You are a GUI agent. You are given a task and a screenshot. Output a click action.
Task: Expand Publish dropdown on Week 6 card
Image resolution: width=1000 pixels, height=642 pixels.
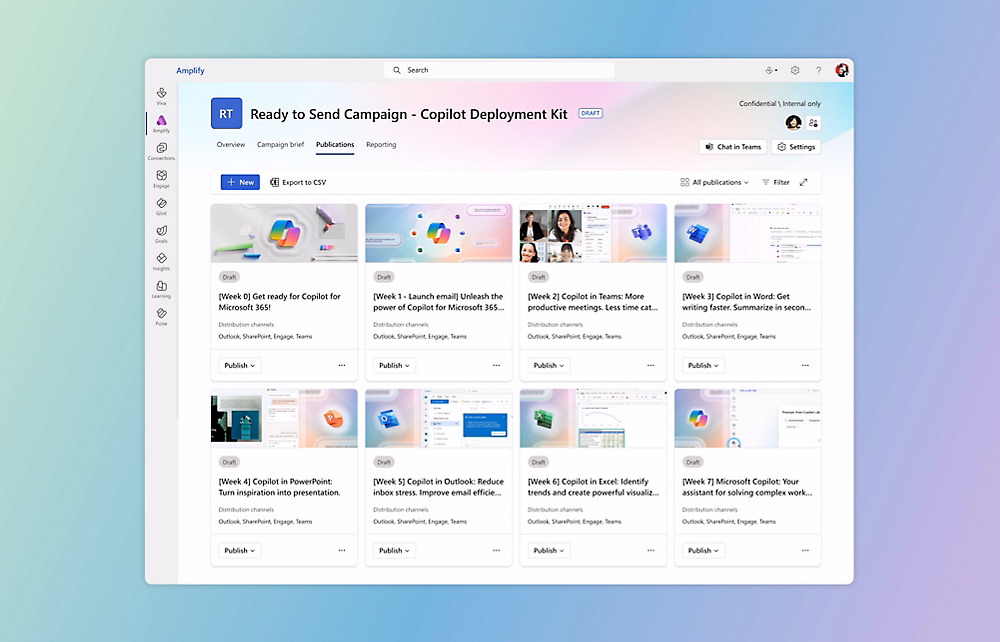(548, 550)
